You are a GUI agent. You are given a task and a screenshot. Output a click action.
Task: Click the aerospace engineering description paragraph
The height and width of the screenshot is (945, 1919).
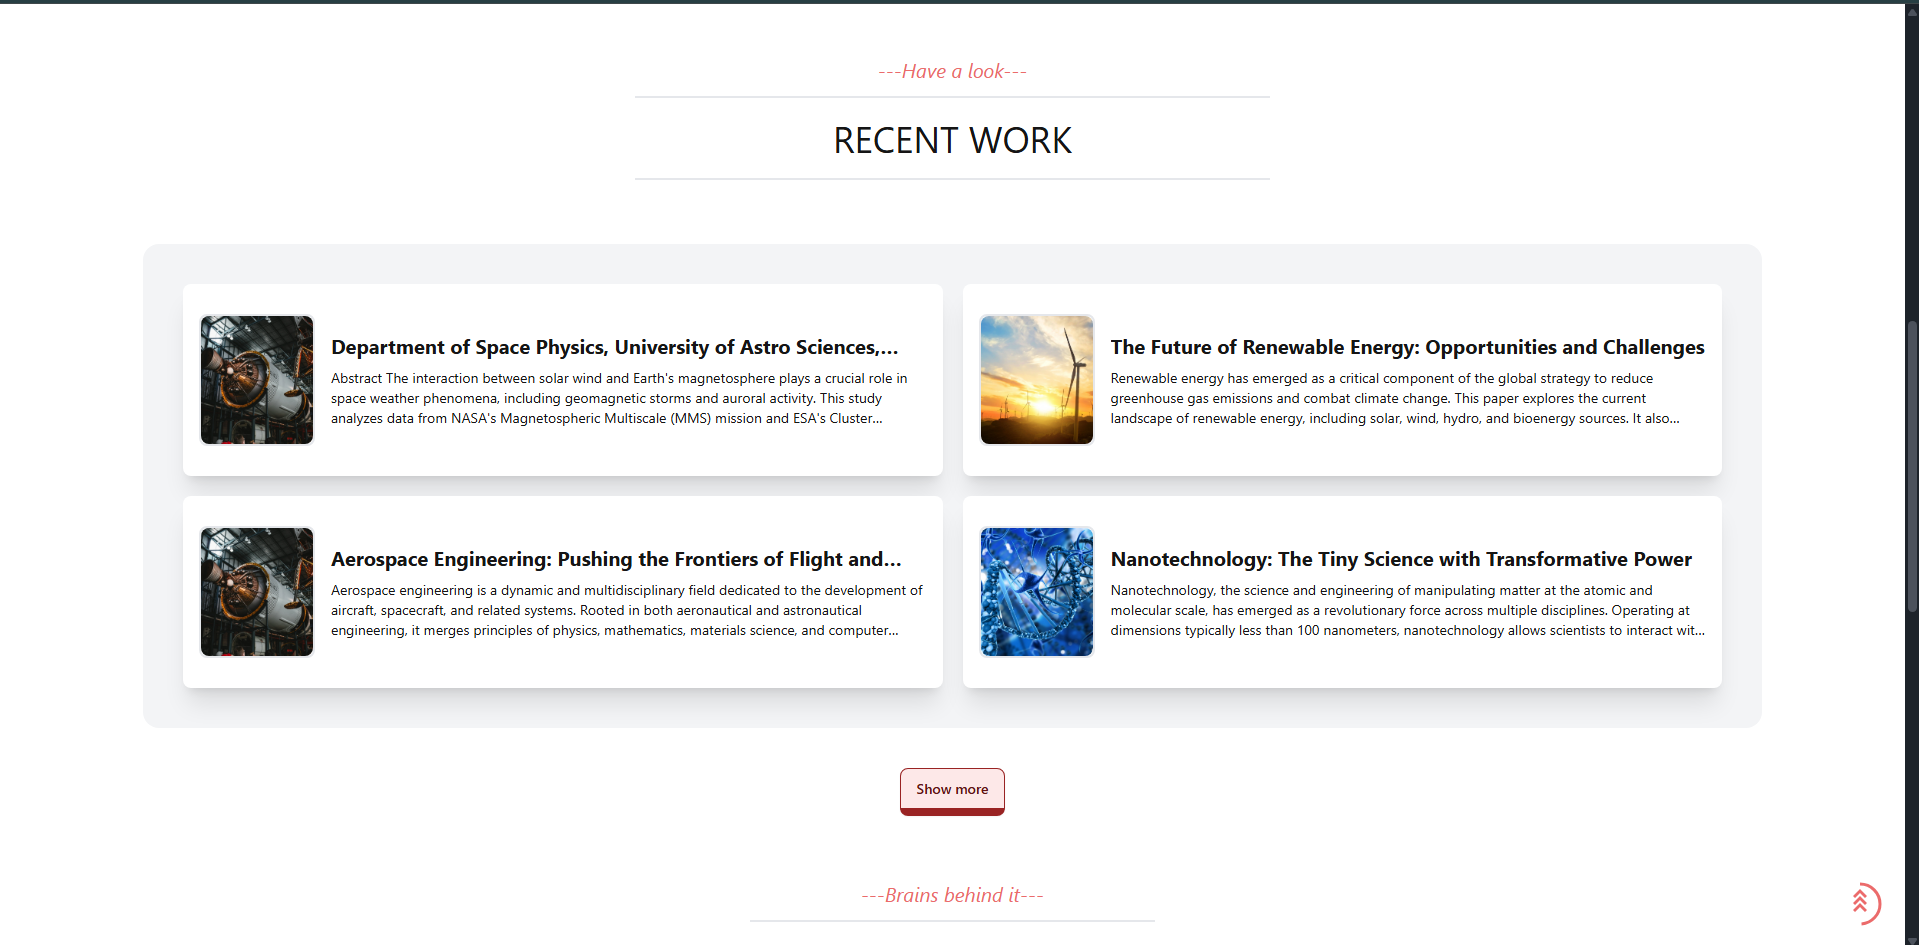626,610
